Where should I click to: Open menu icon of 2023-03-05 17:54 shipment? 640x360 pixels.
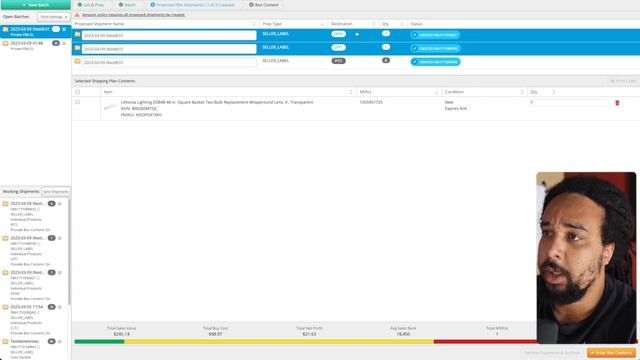coord(60,307)
